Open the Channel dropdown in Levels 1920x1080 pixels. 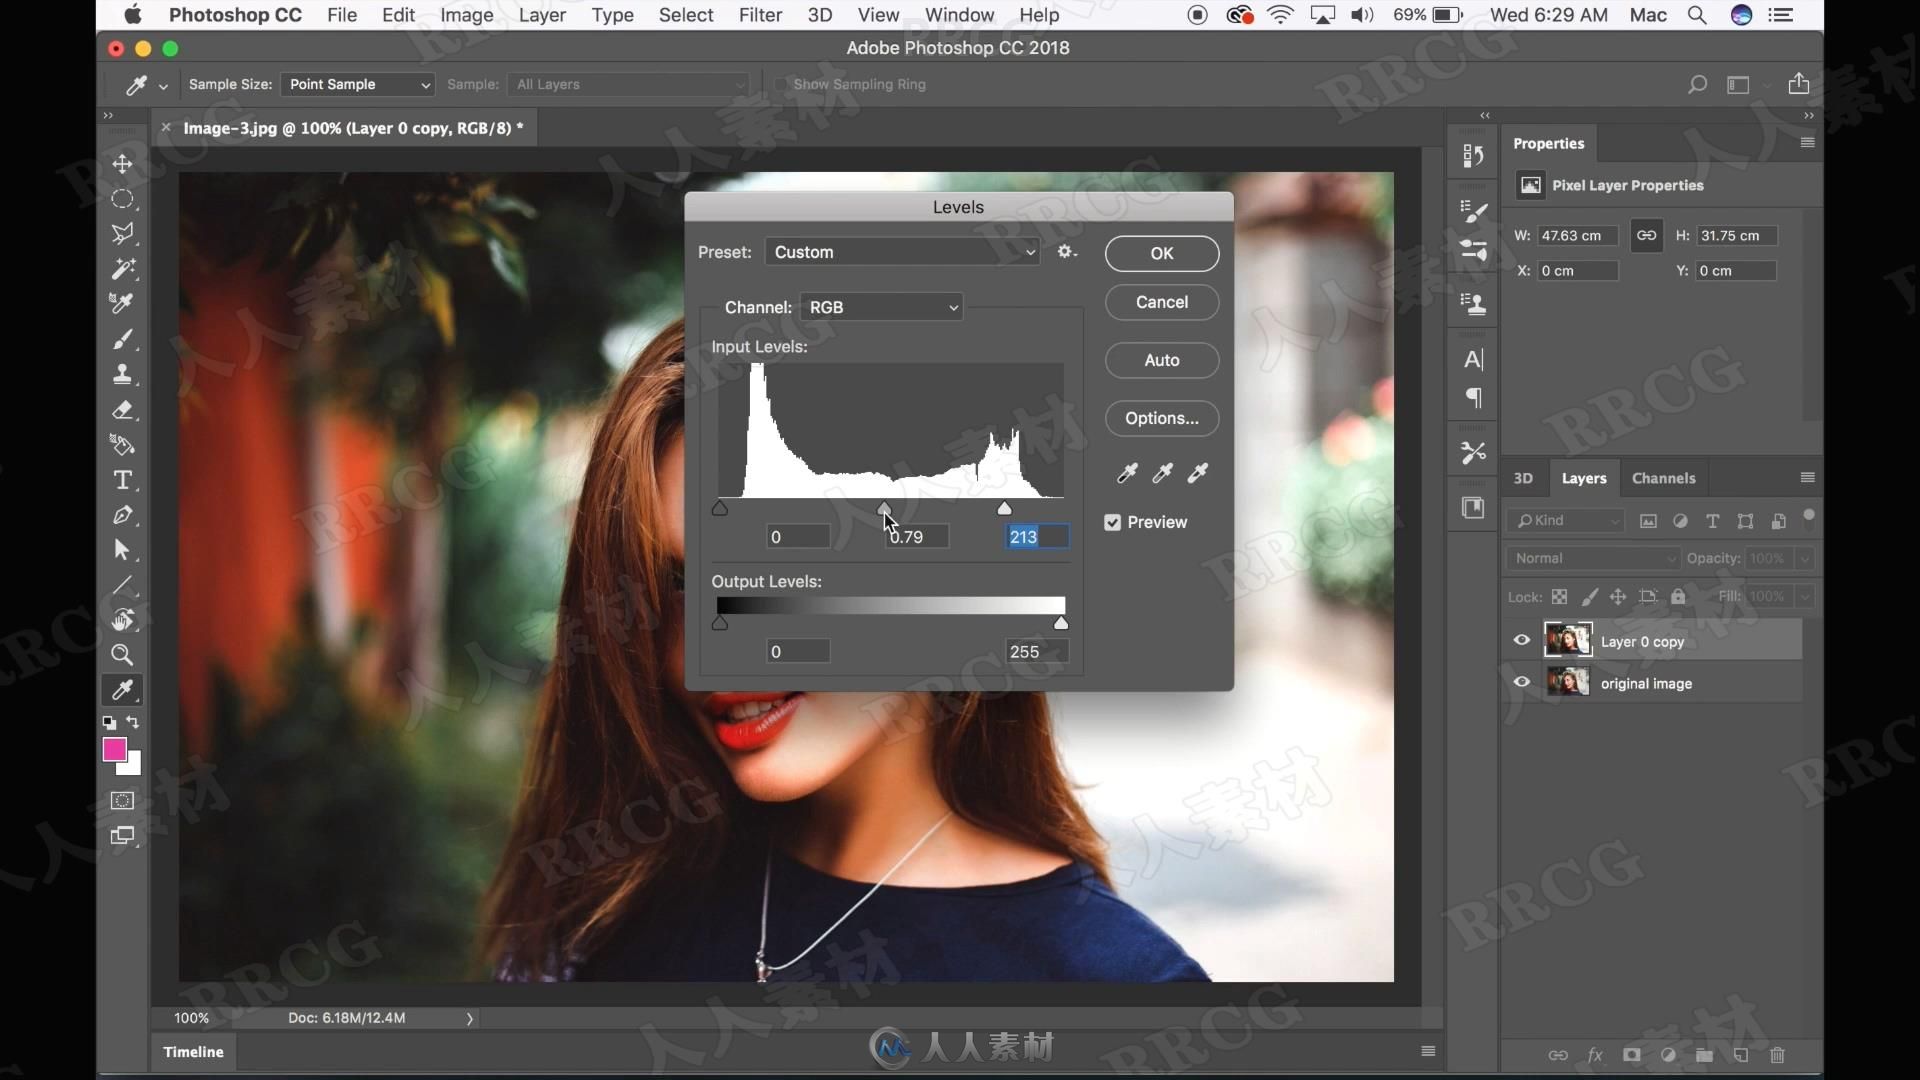[880, 306]
